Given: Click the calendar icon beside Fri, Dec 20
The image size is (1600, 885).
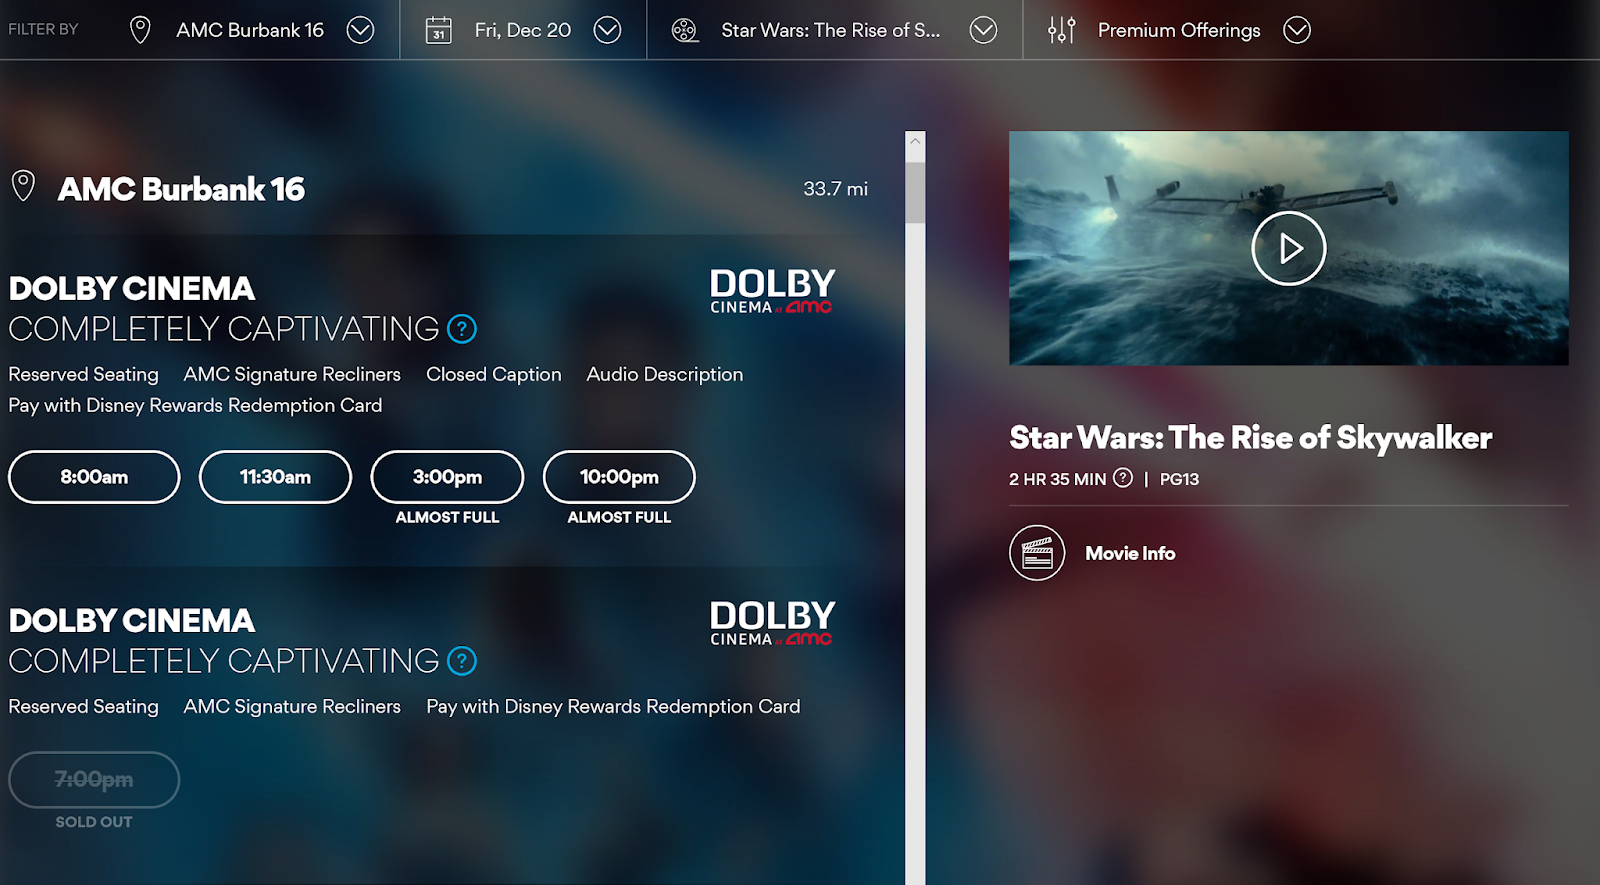Looking at the screenshot, I should [439, 30].
